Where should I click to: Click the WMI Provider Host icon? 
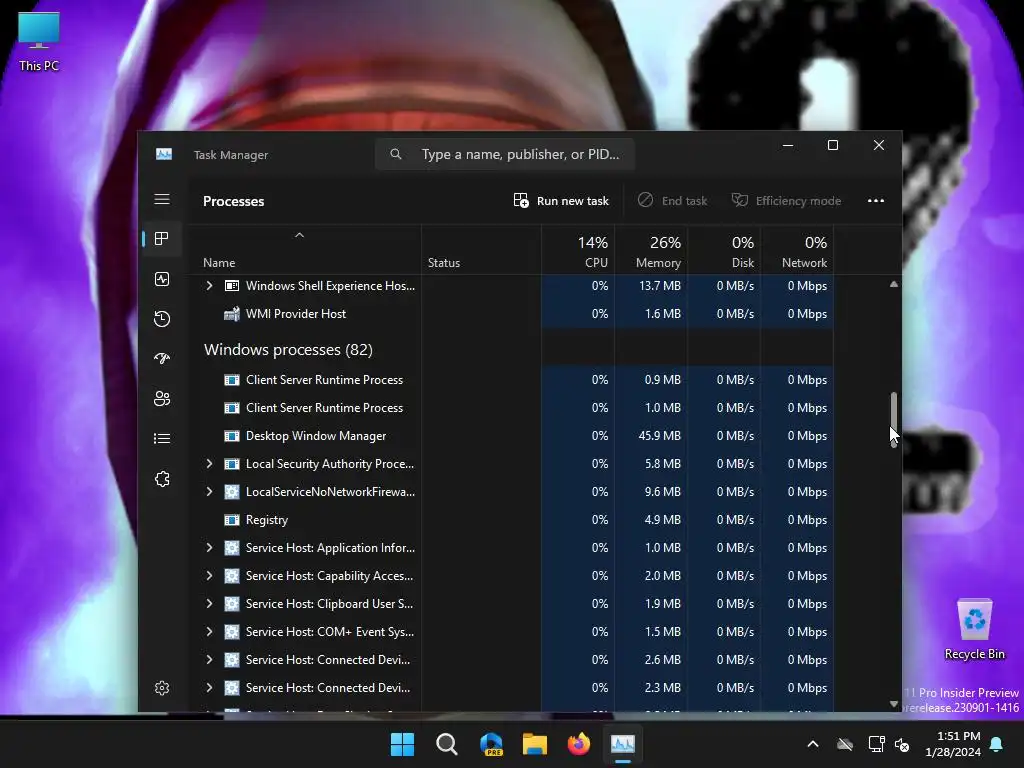click(232, 314)
